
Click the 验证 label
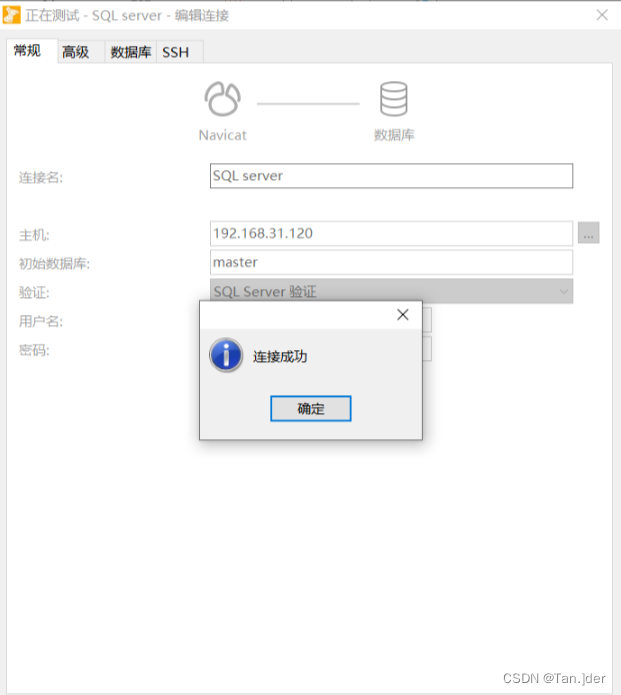[x=34, y=293]
